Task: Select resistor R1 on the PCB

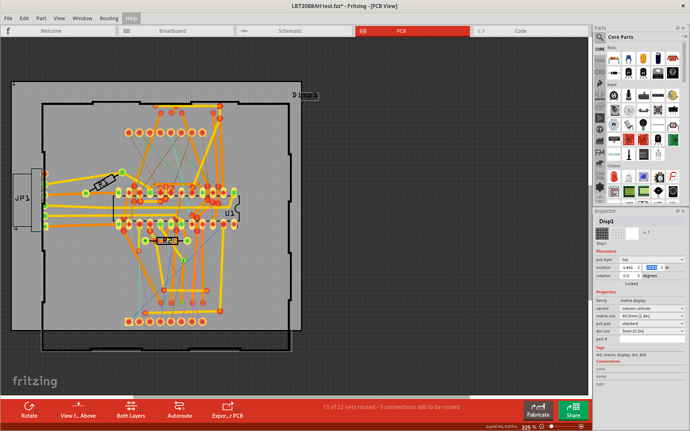Action: [104, 183]
